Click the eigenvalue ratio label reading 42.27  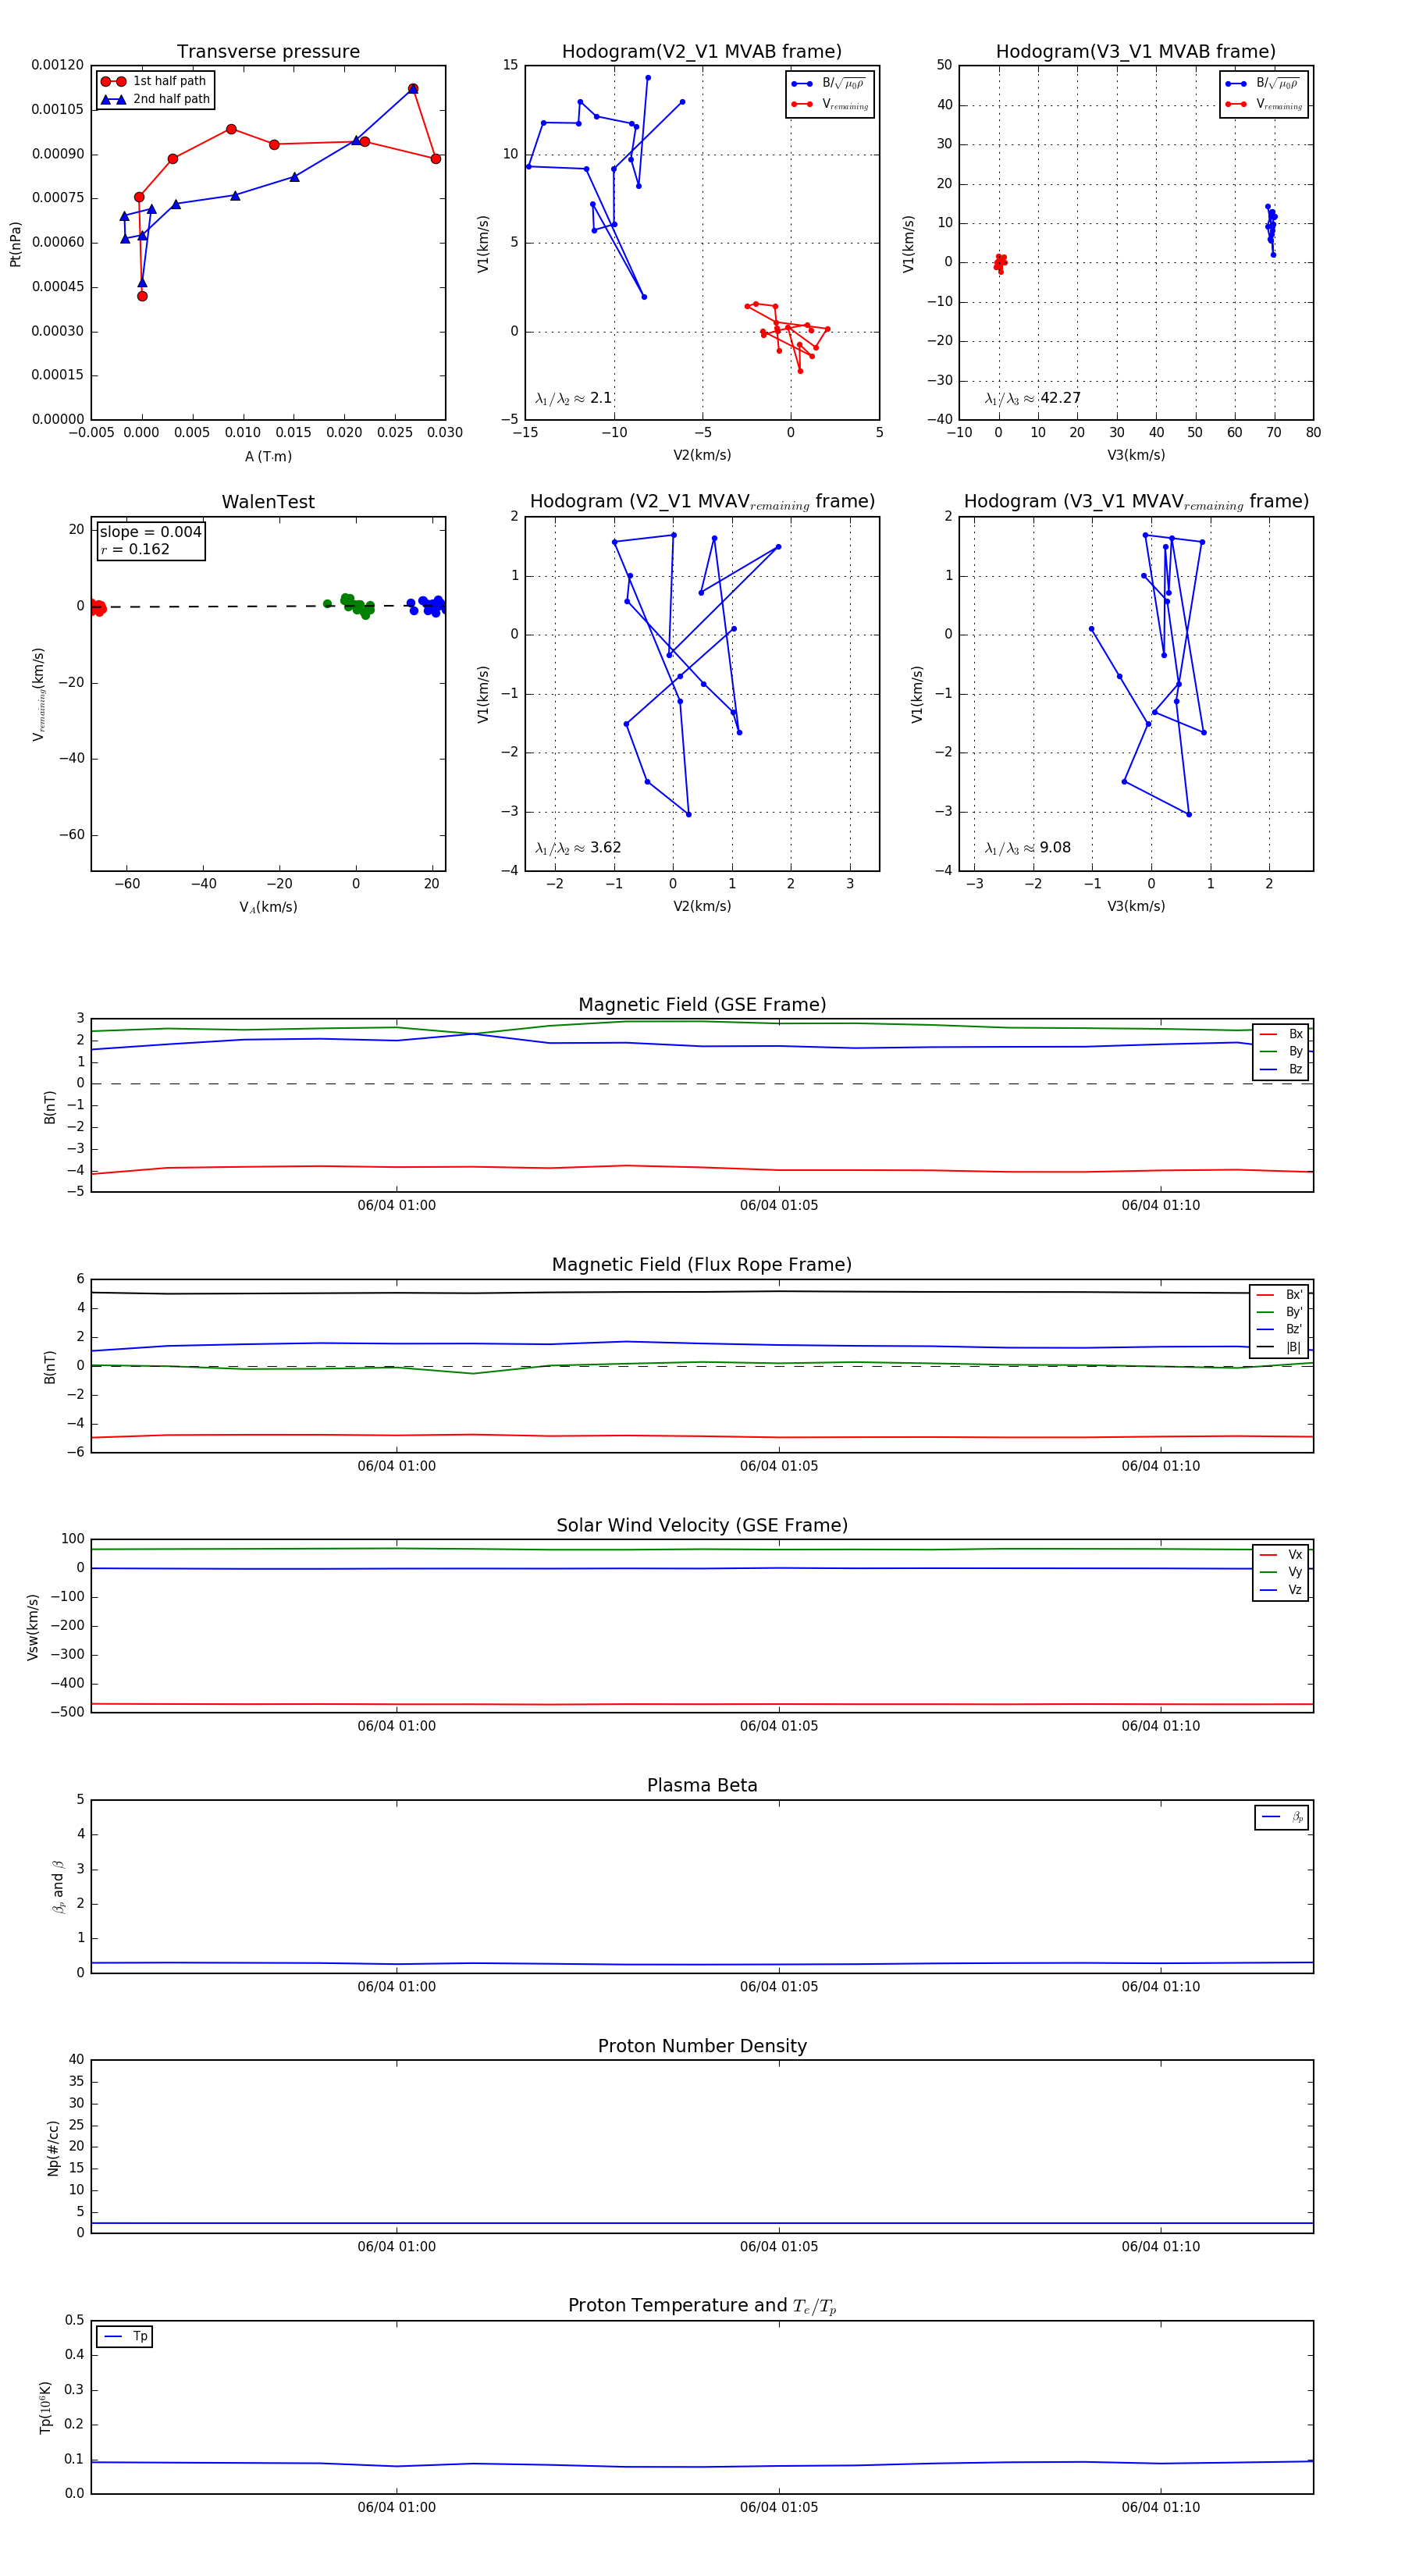[1033, 398]
